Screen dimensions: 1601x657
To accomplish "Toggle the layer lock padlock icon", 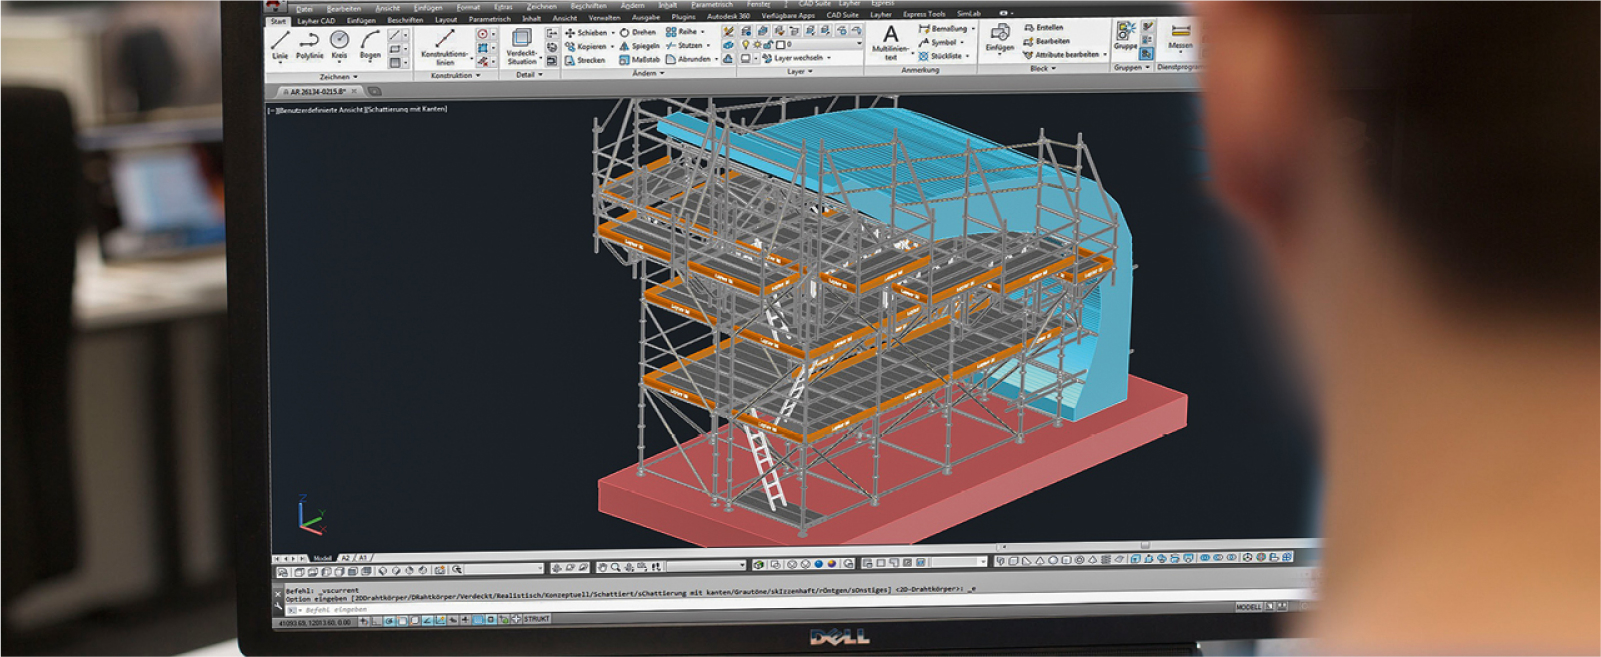I will tap(768, 45).
